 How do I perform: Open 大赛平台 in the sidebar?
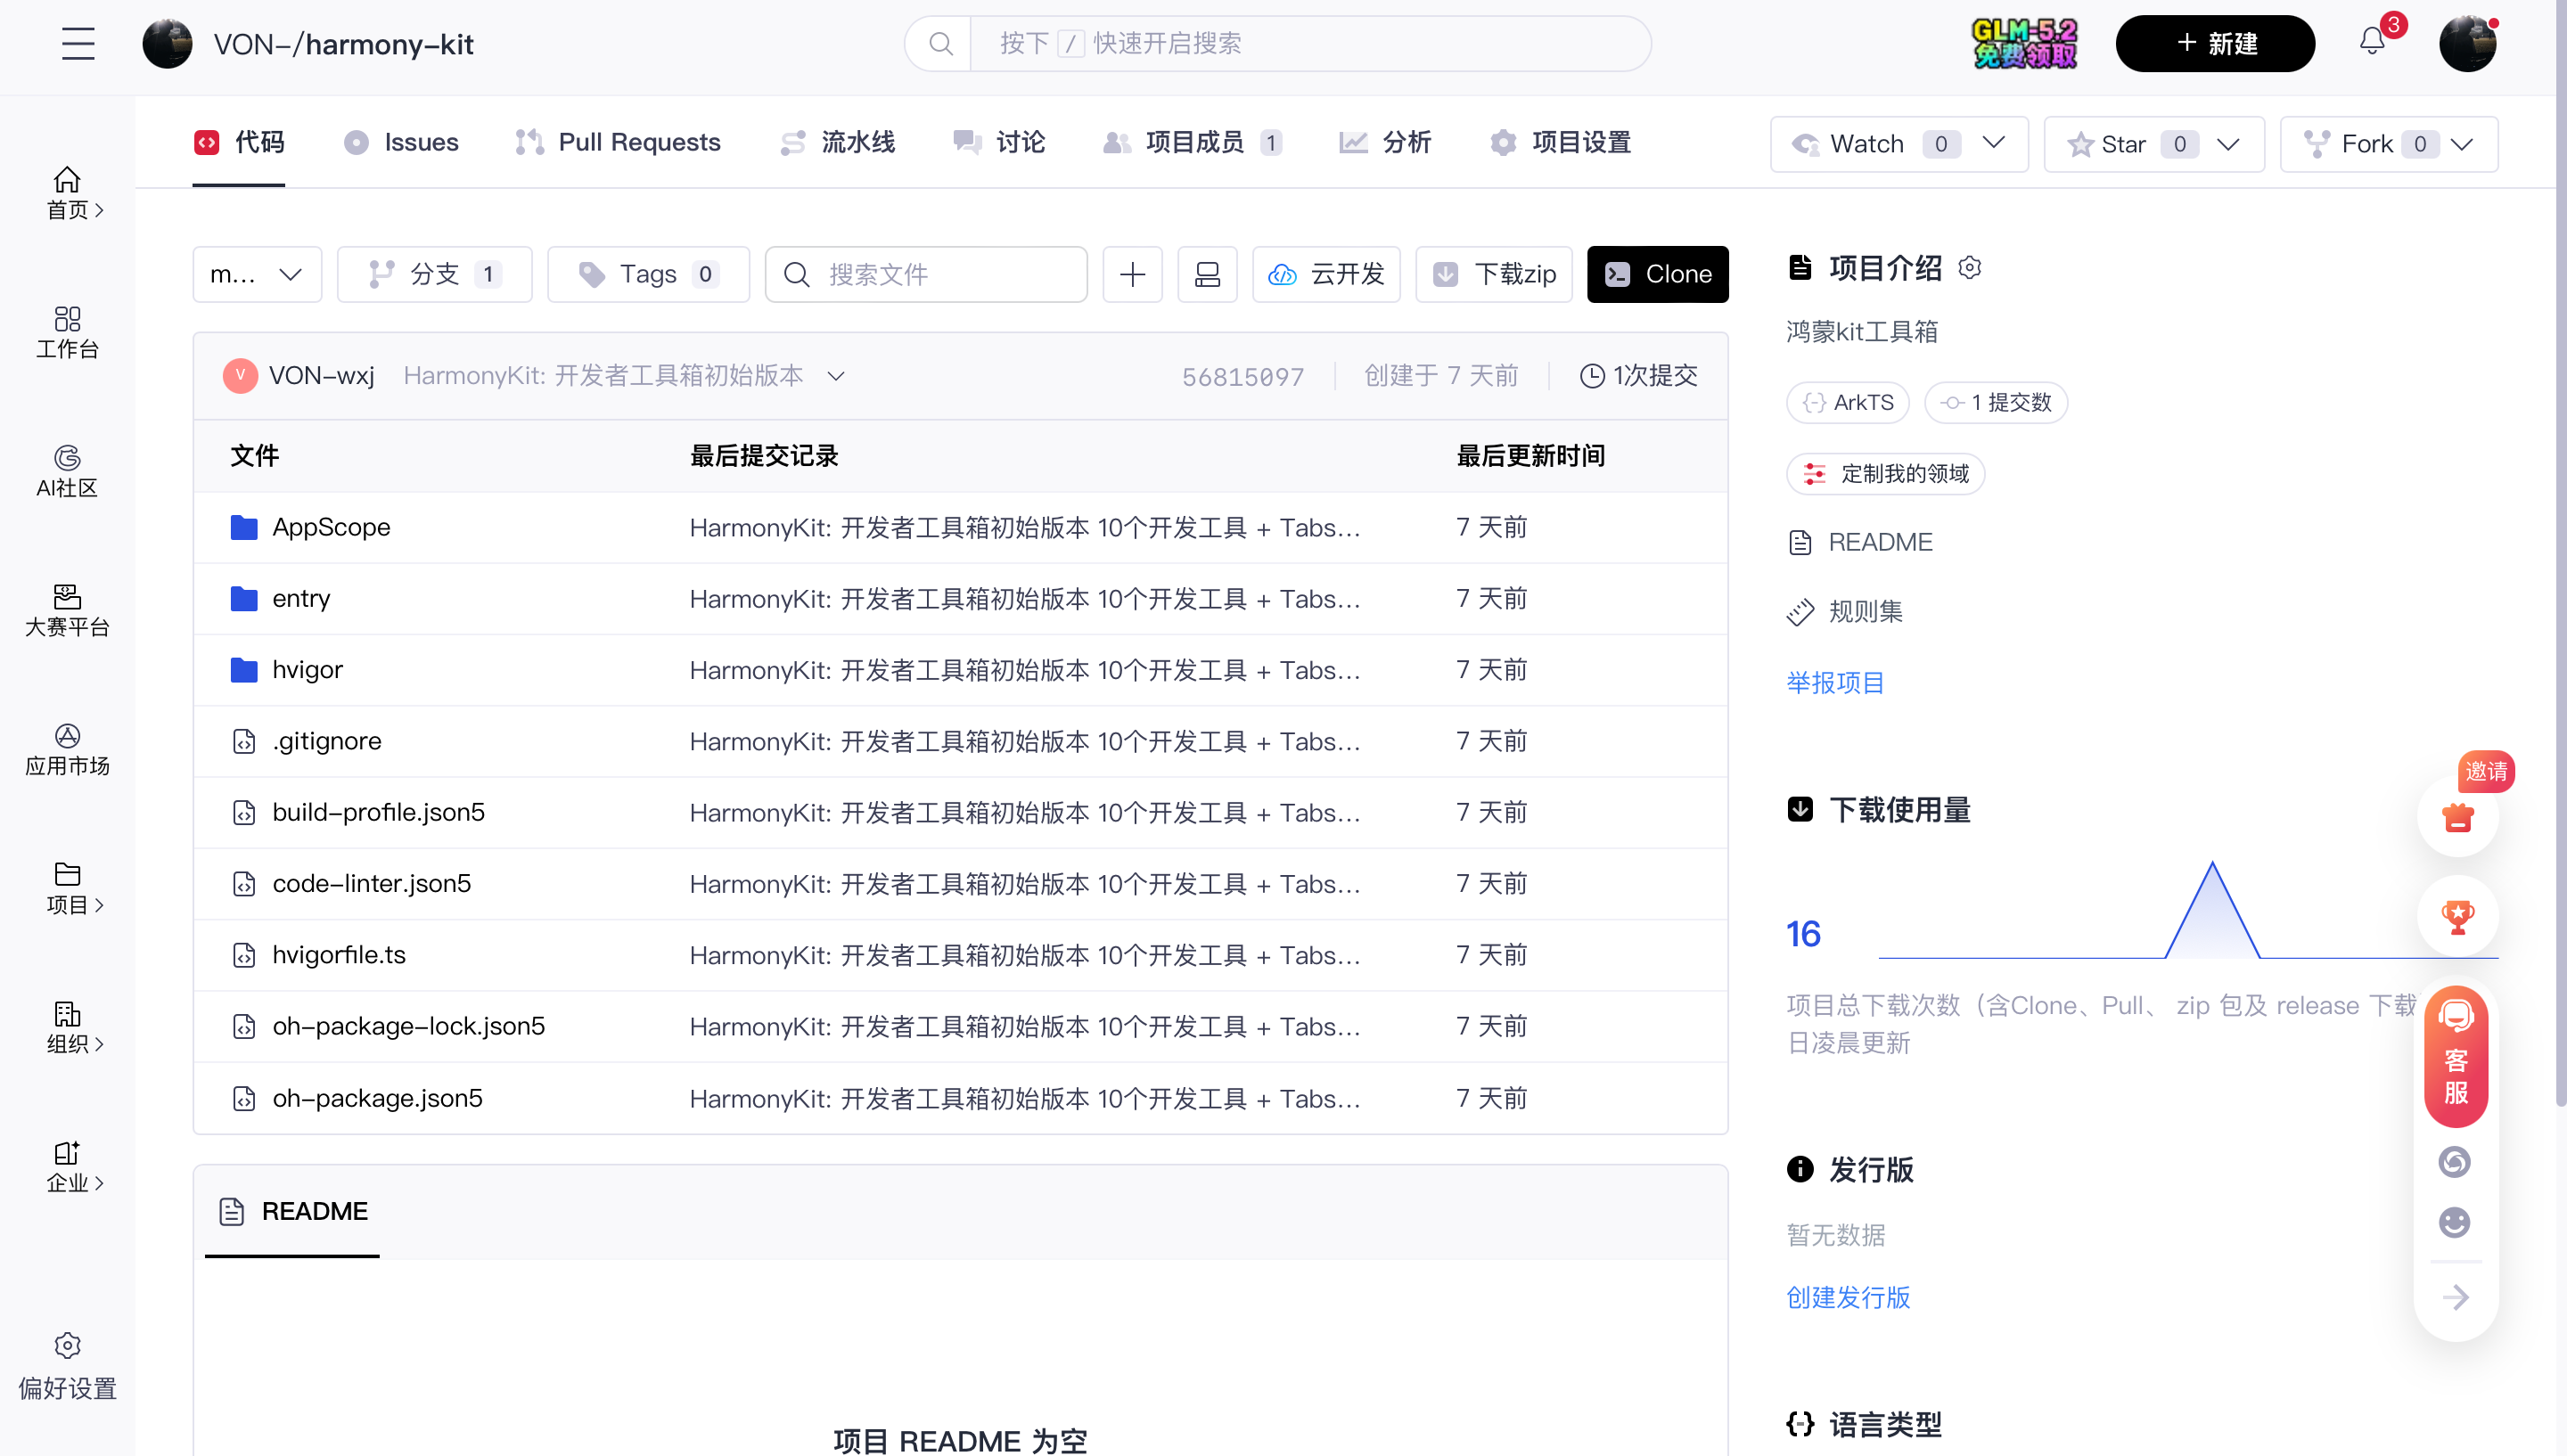pyautogui.click(x=67, y=611)
